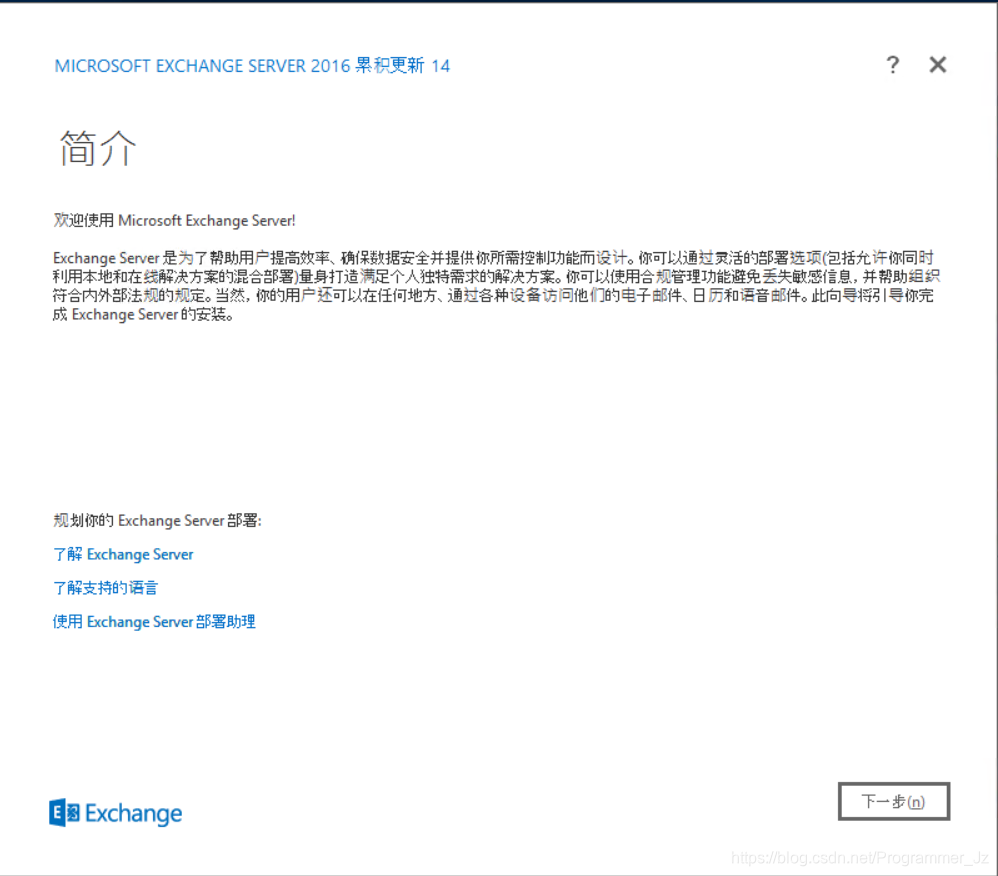Open the help question mark icon
The width and height of the screenshot is (998, 876).
[x=892, y=64]
